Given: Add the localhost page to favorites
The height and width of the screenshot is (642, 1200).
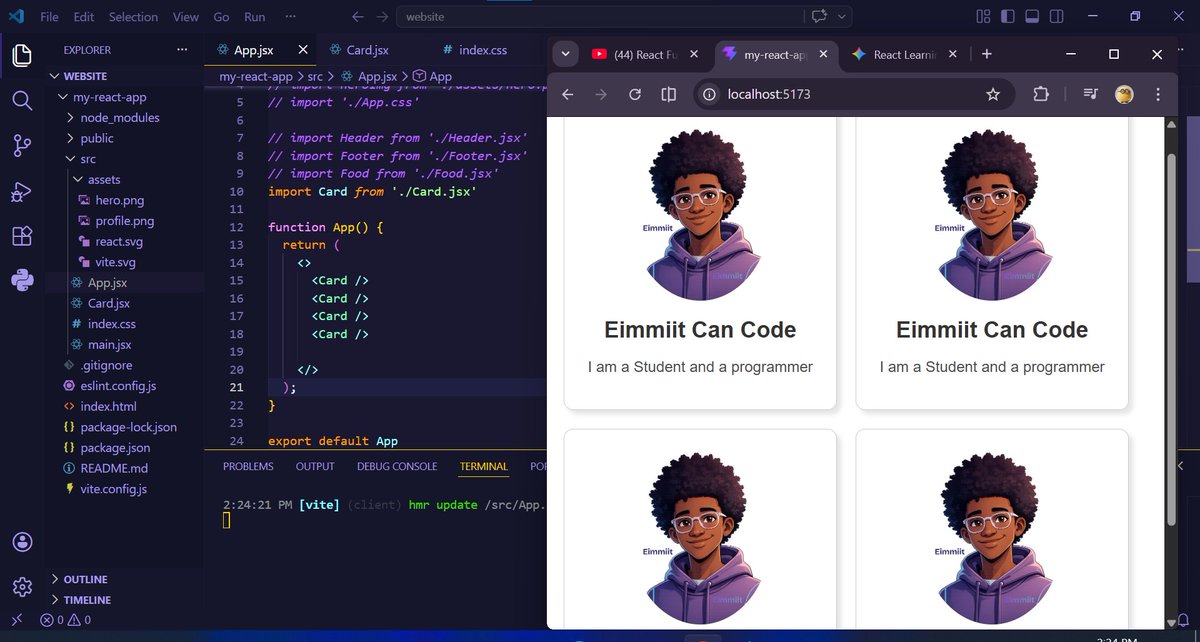Looking at the screenshot, I should pos(993,93).
